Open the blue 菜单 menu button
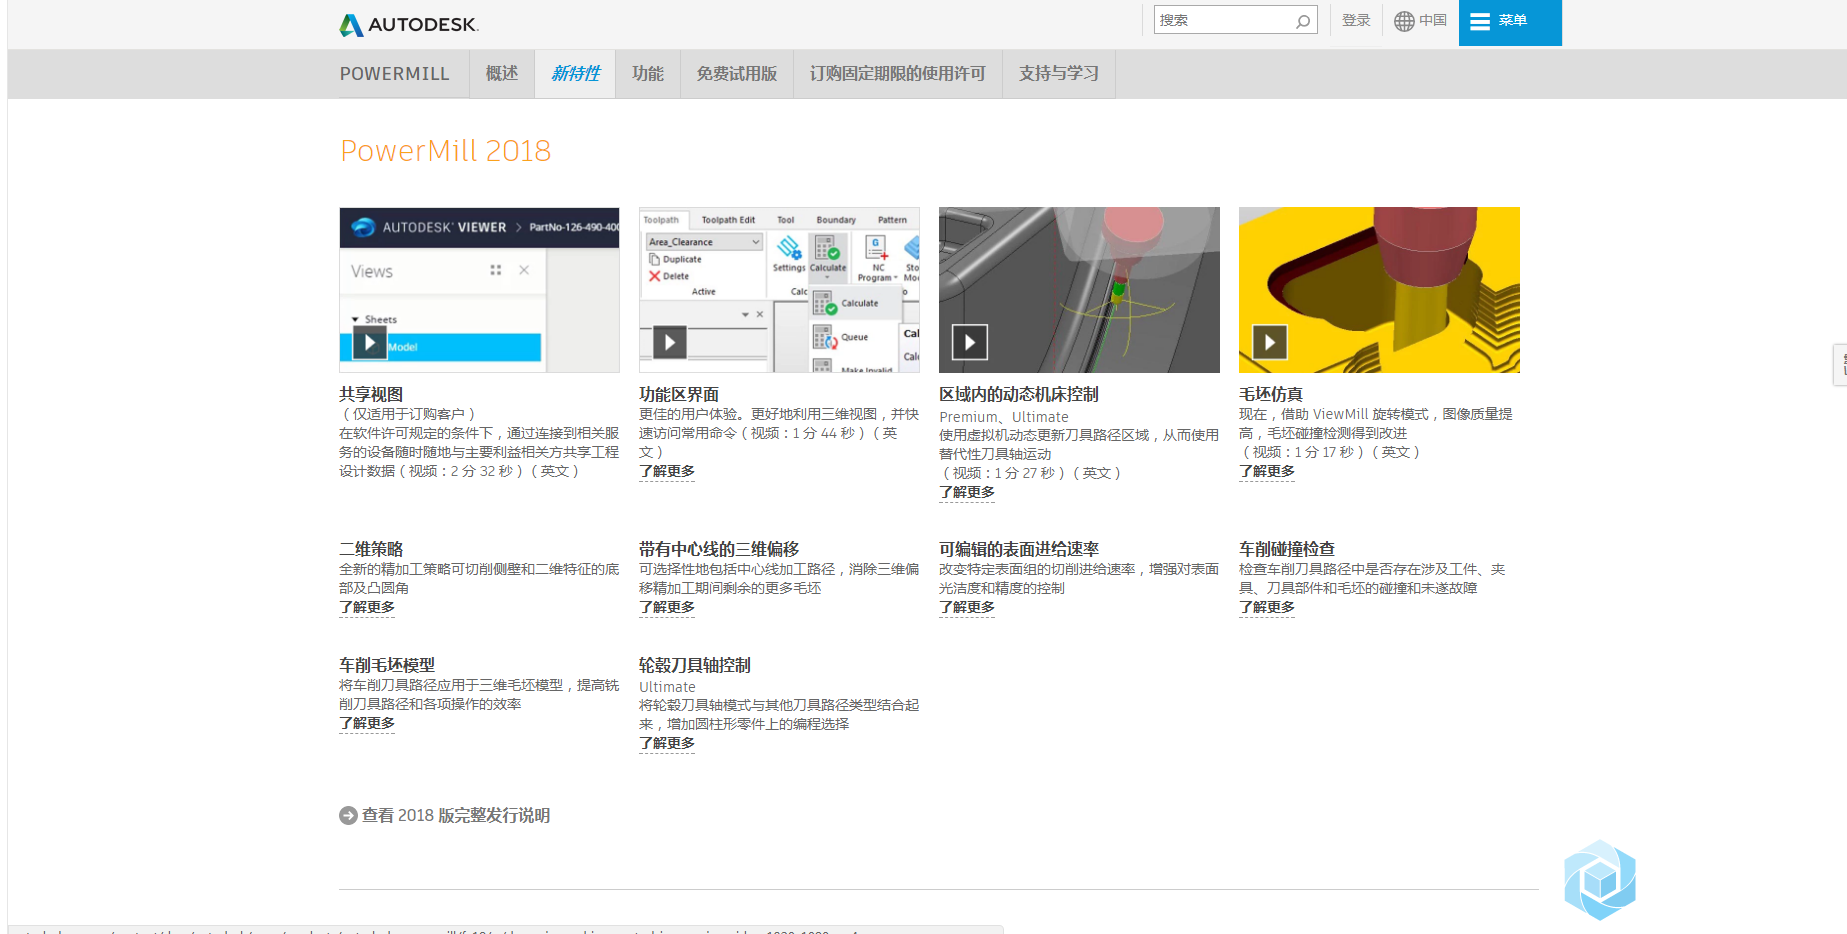 pos(1510,22)
